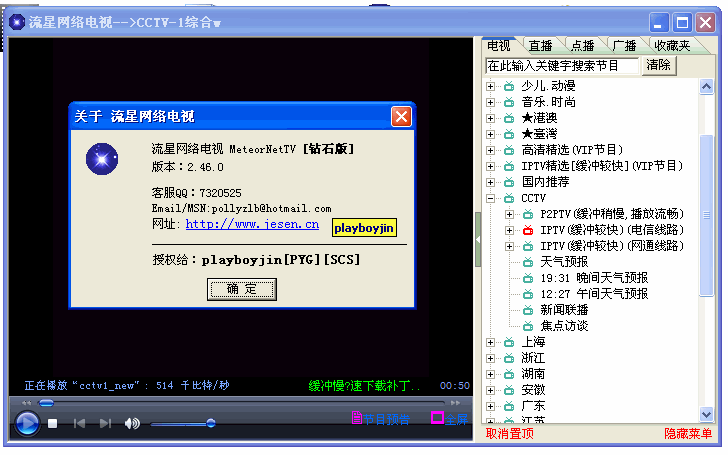
Task: Open the 收藏夹 favorites tab
Action: [x=672, y=46]
